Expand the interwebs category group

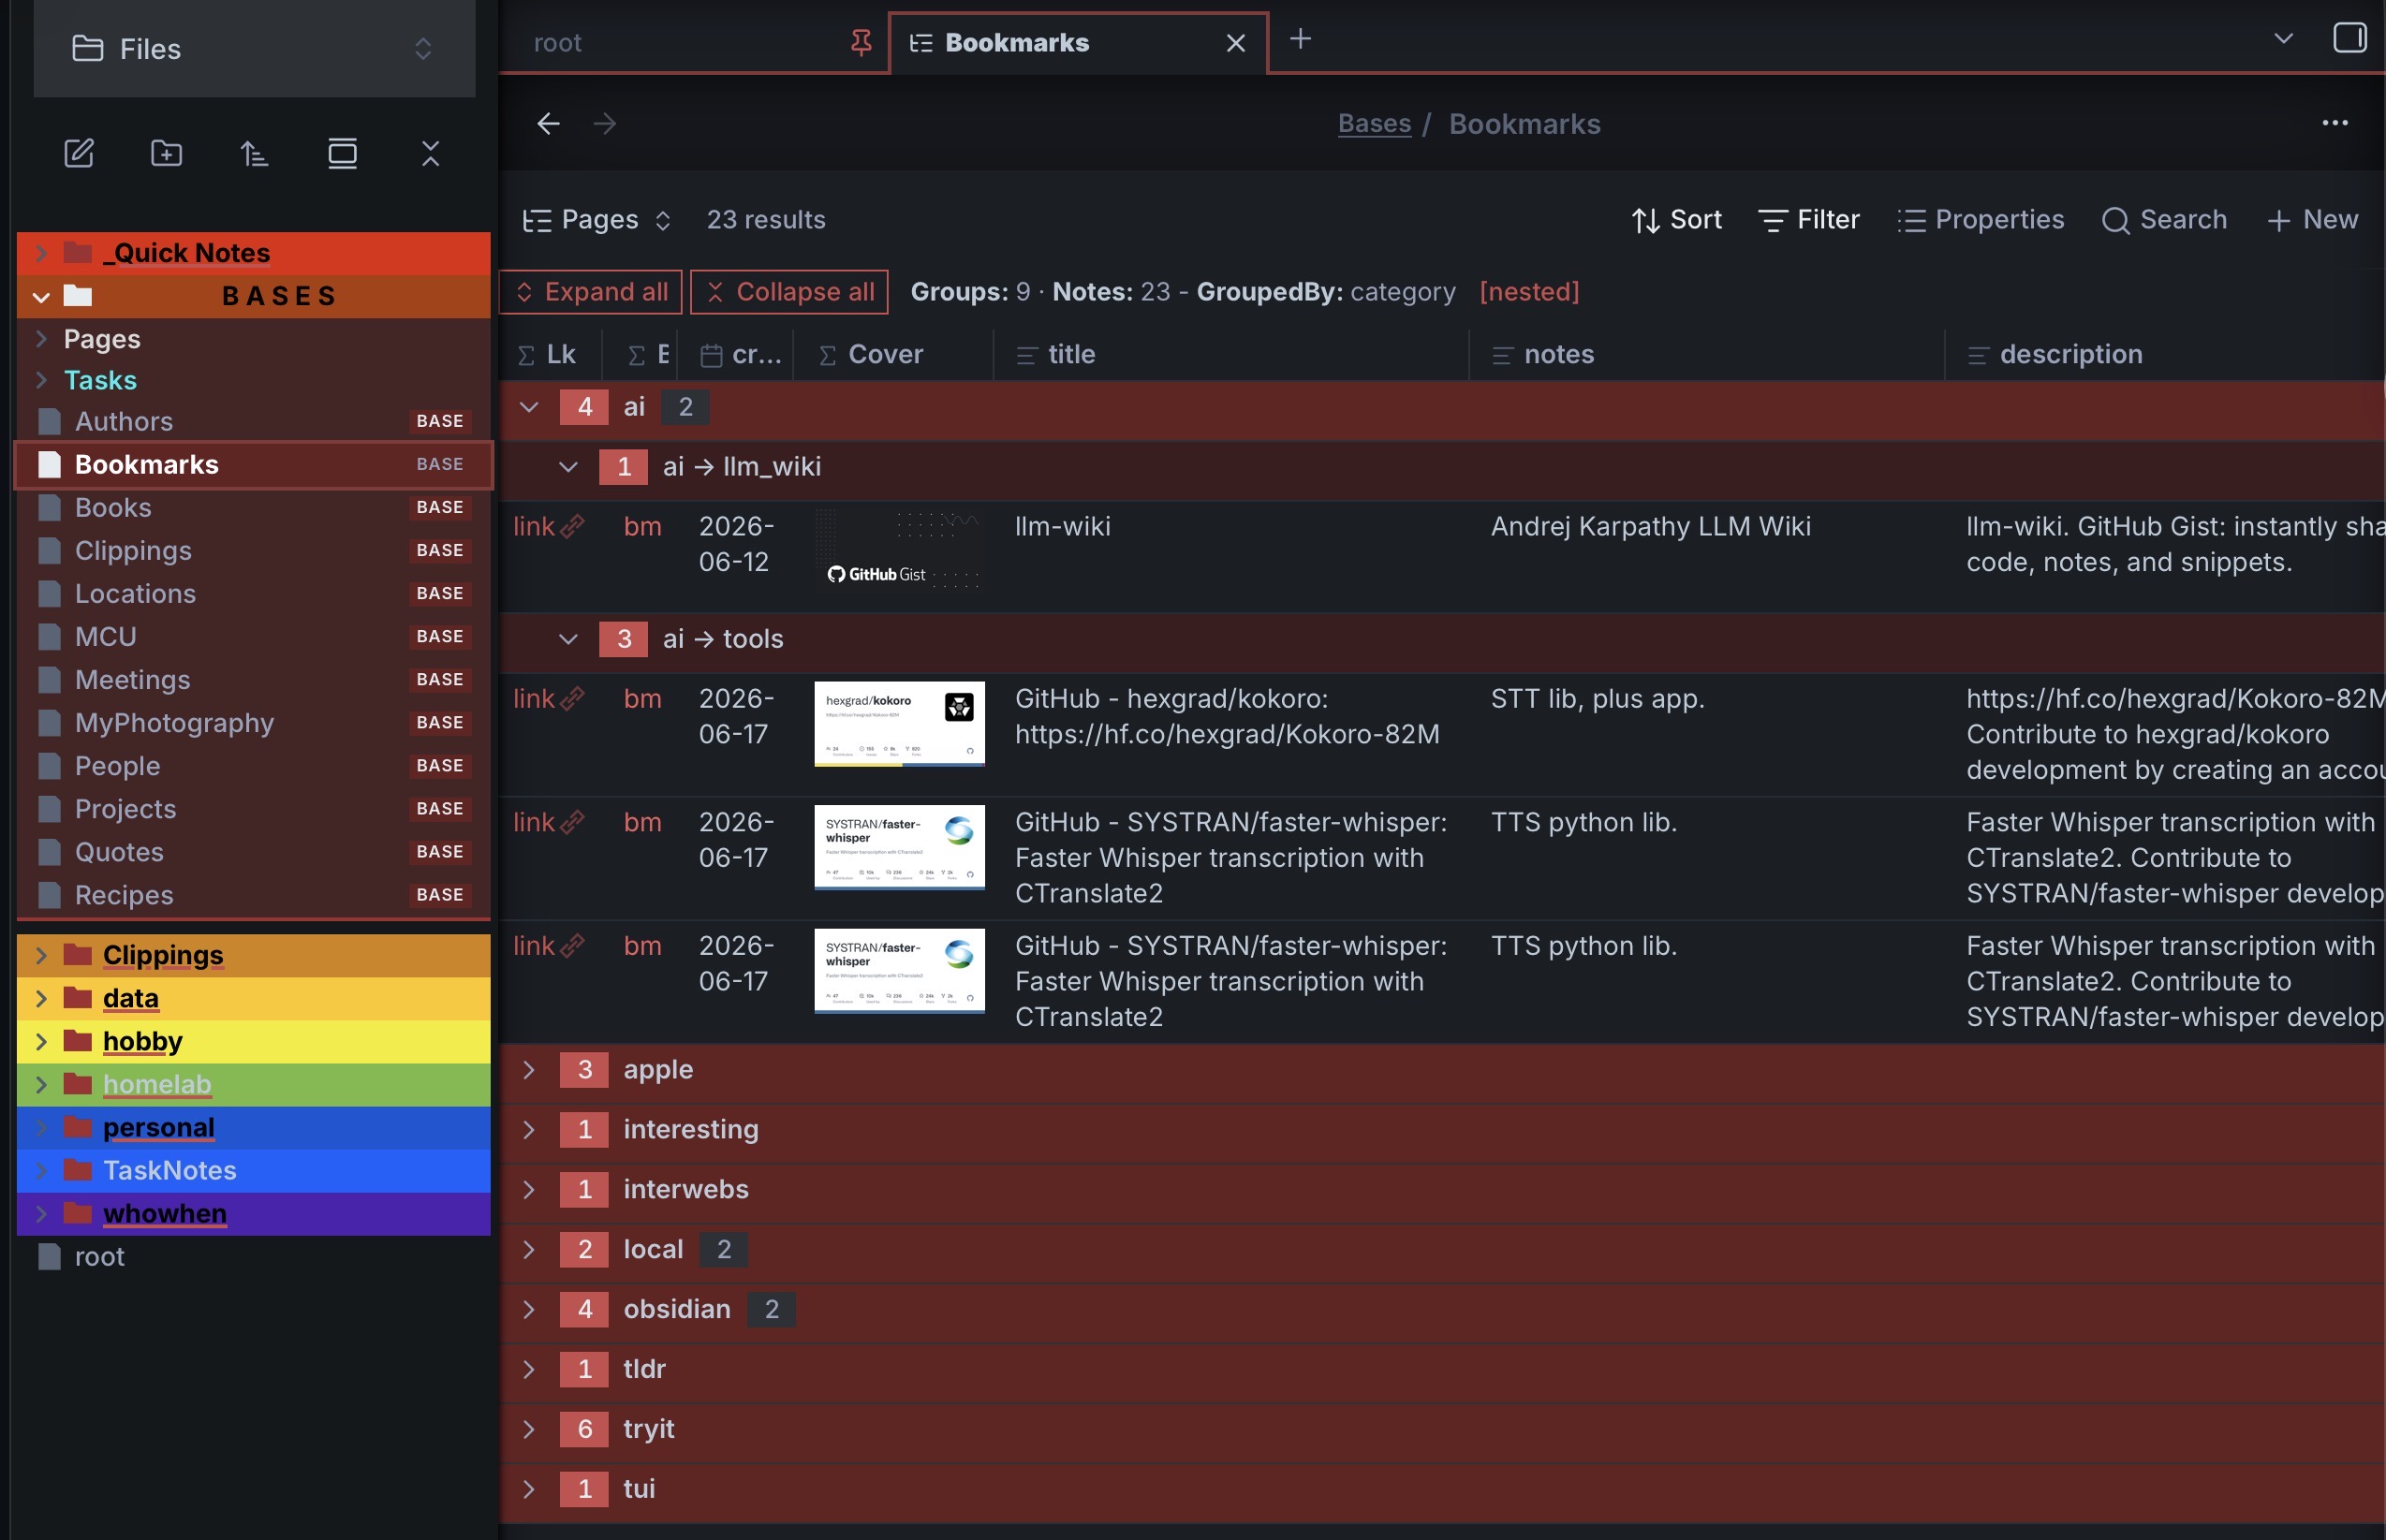[529, 1189]
